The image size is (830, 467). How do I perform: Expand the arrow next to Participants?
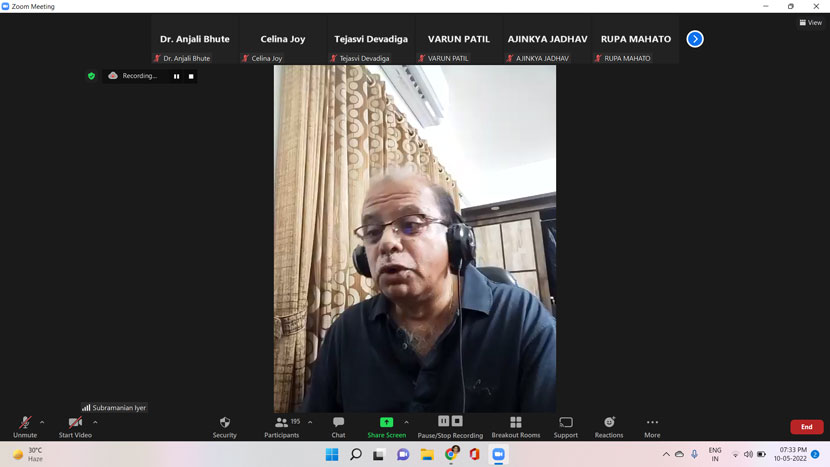(x=310, y=422)
